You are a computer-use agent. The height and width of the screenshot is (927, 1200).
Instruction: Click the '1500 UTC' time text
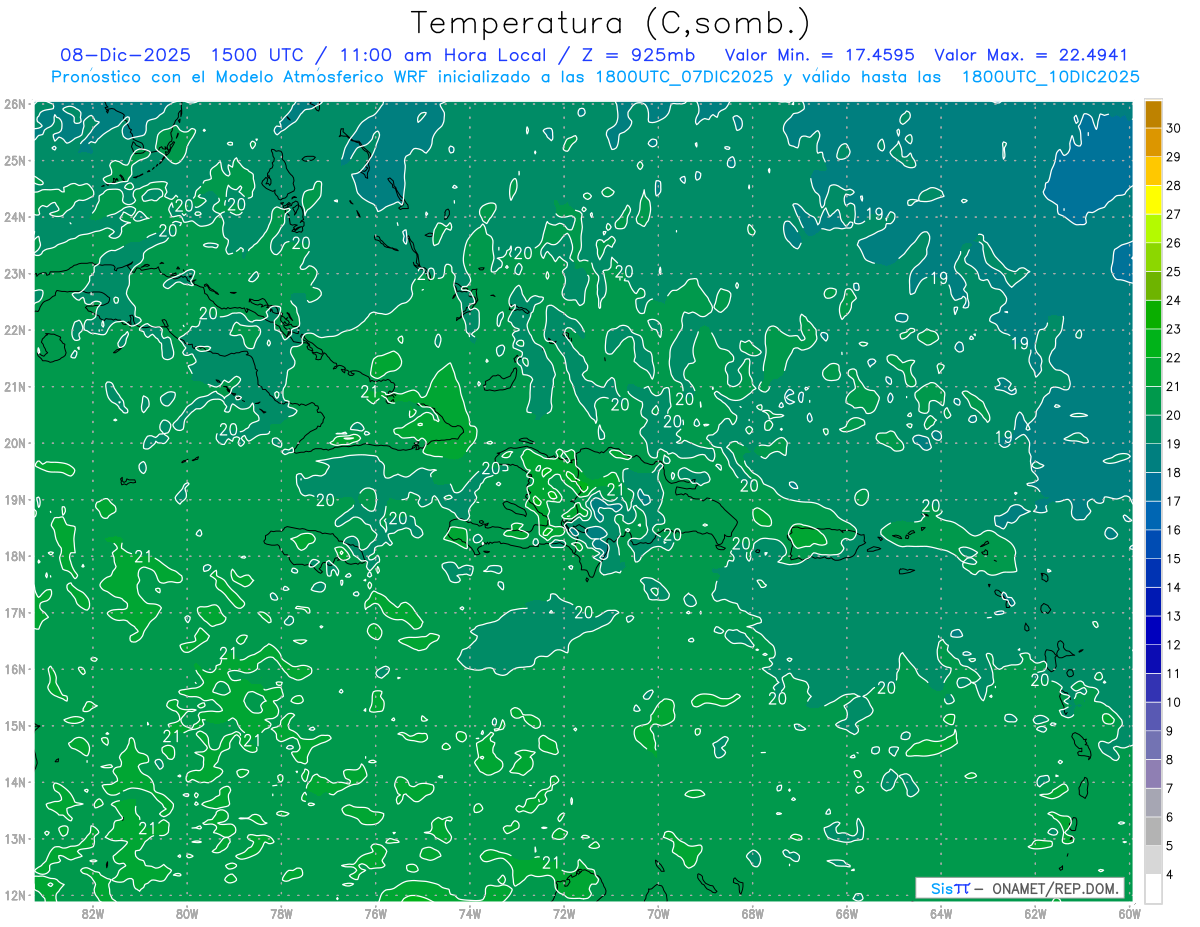pos(259,55)
